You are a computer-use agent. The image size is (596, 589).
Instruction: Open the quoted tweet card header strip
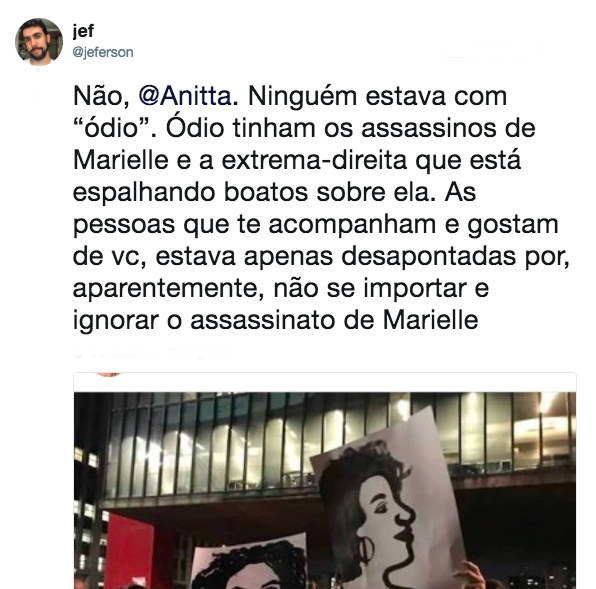[x=325, y=382]
